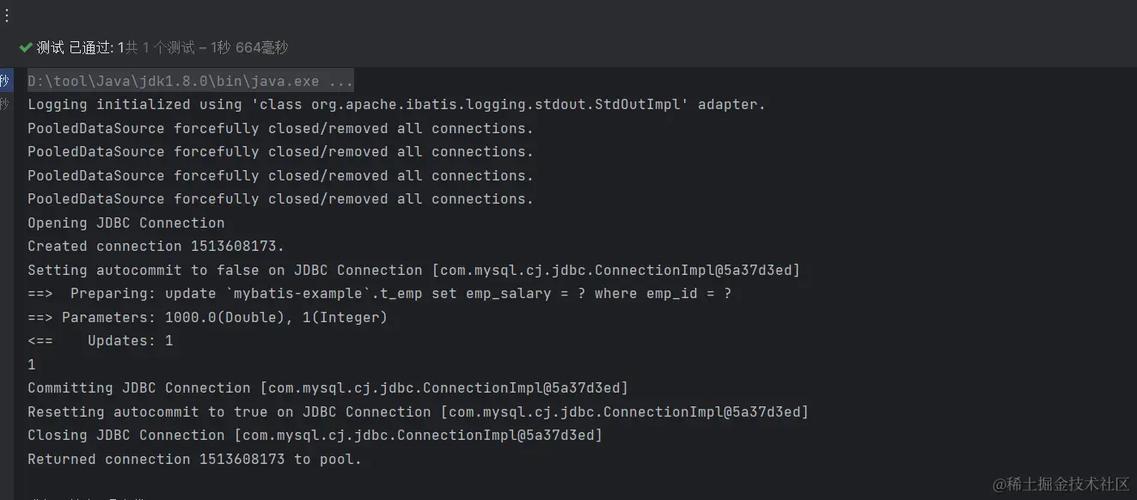Click the 'Preparing: update' SQL statement line
Viewport: 1137px width, 500px height.
point(380,294)
